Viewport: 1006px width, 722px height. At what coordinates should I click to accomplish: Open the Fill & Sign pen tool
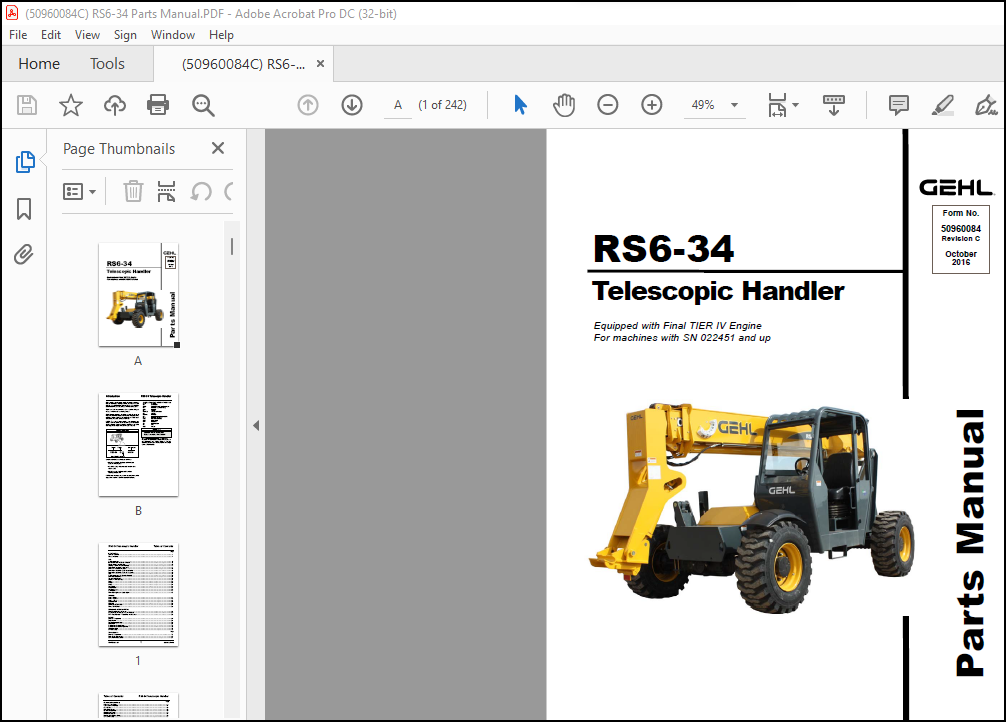pyautogui.click(x=985, y=105)
